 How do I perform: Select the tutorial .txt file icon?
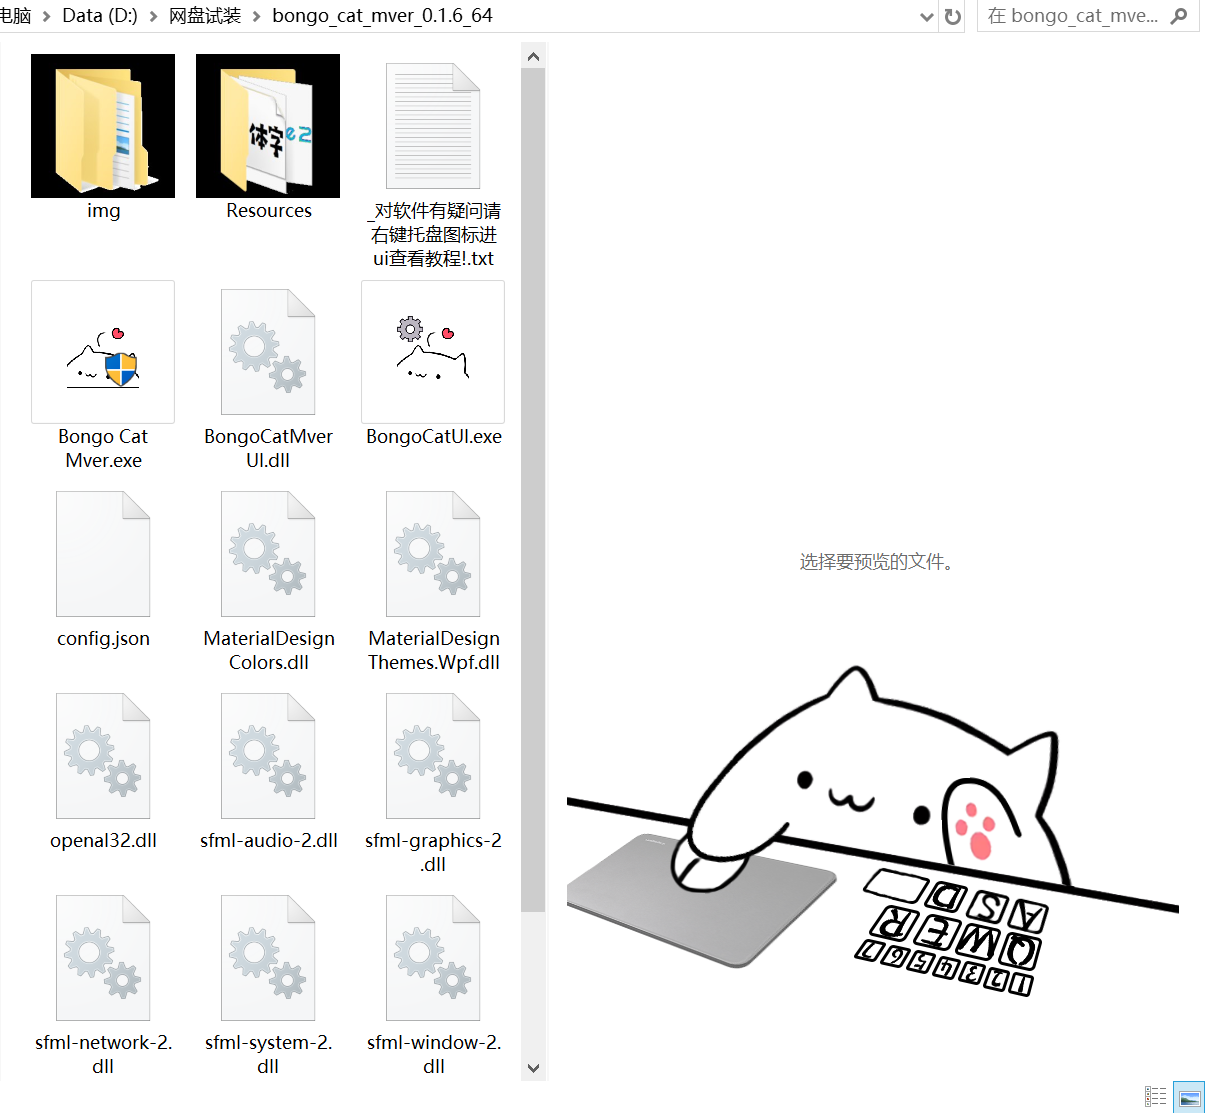pos(433,126)
